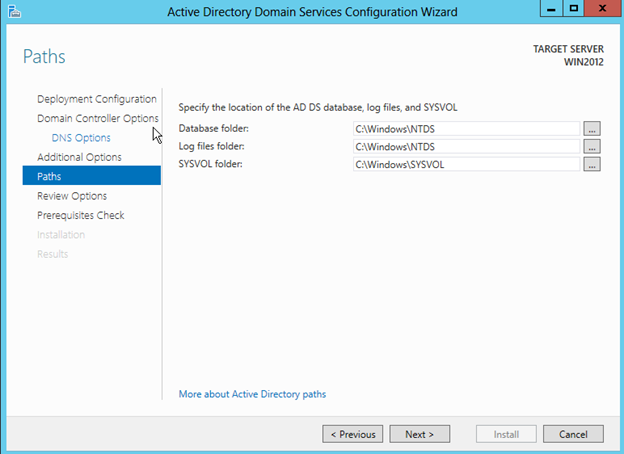624x454 pixels.
Task: Open the Prerequisites Check step
Action: pos(80,215)
